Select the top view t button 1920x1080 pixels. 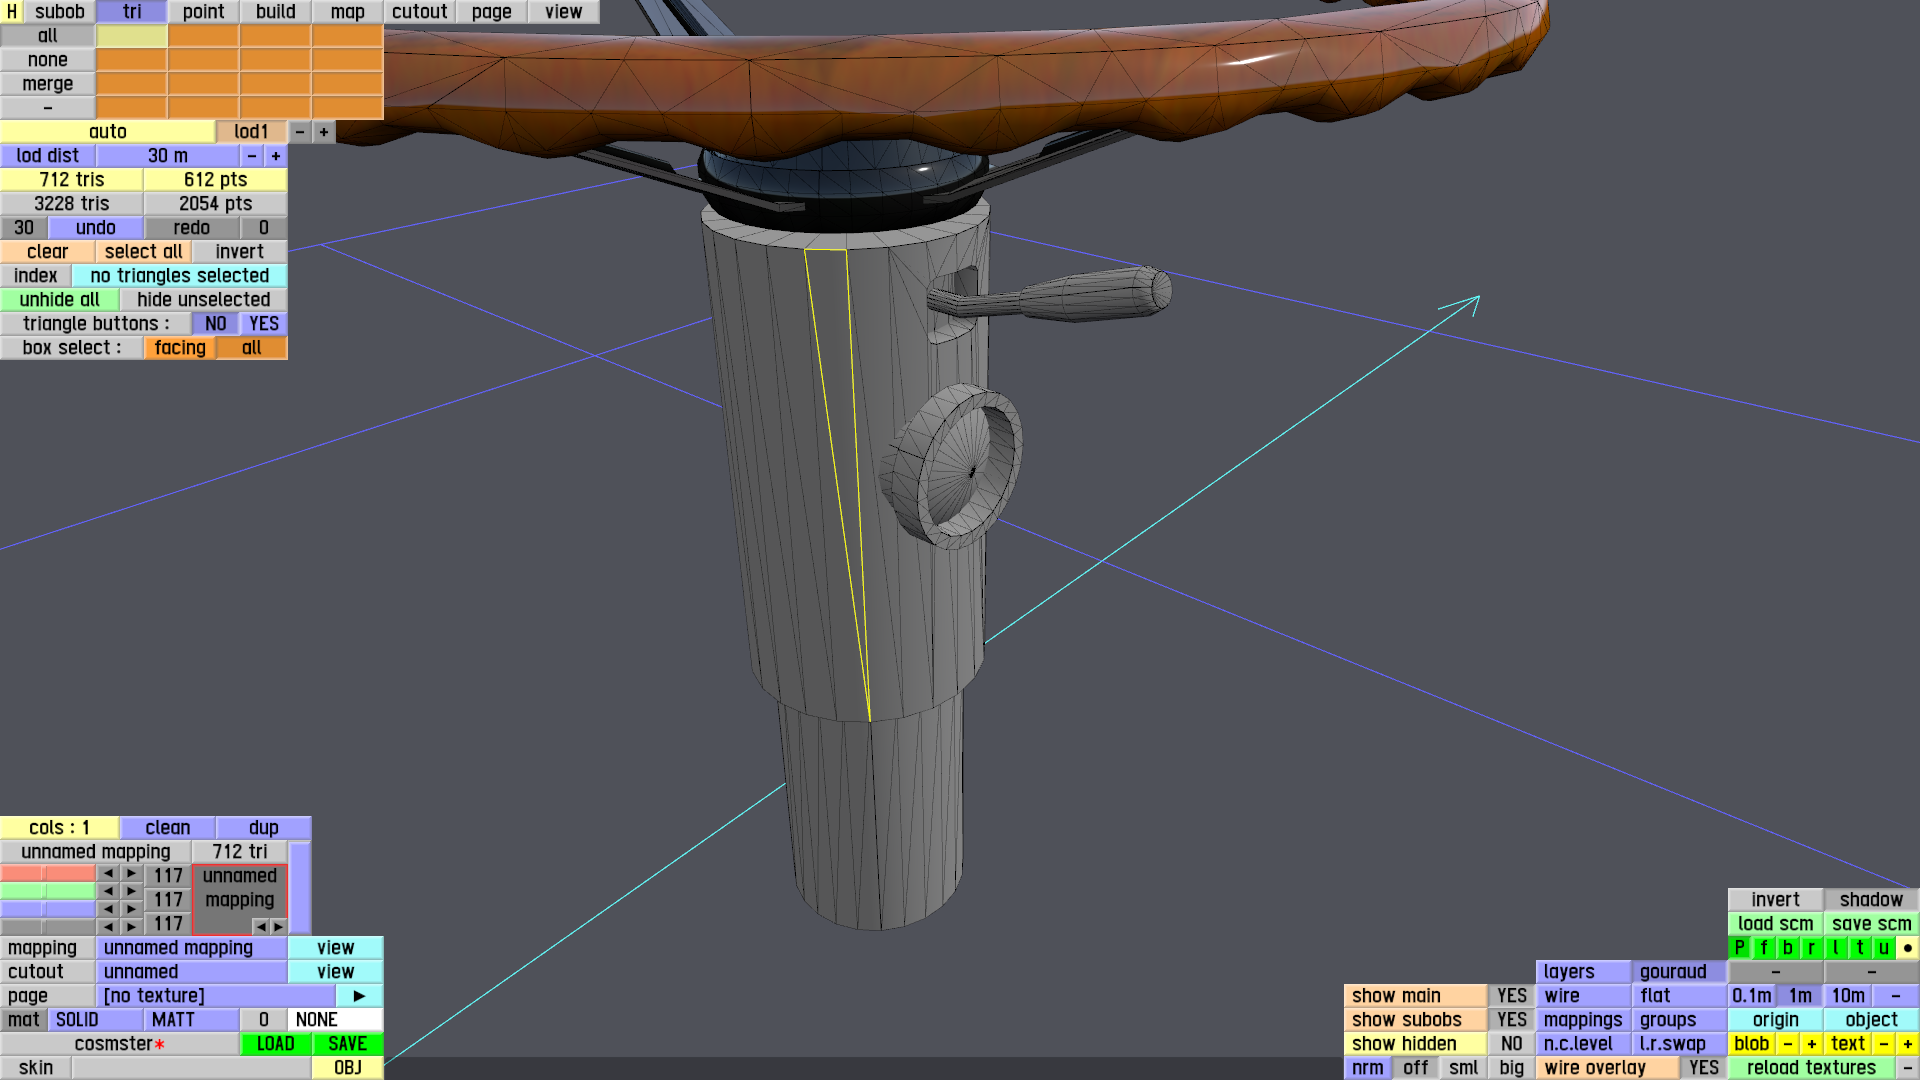point(1859,947)
